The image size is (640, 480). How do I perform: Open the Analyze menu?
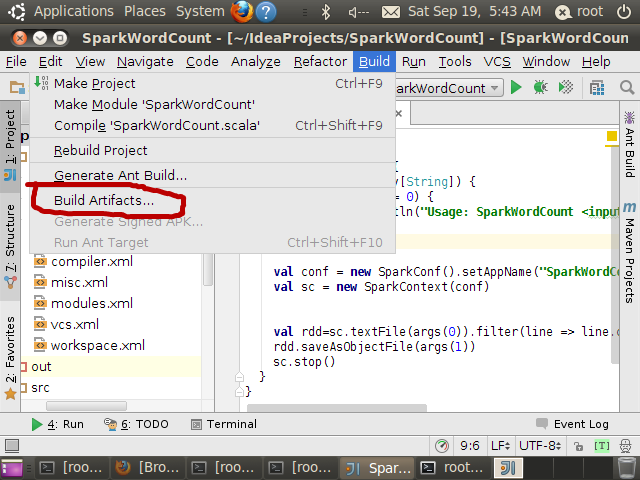click(x=256, y=62)
